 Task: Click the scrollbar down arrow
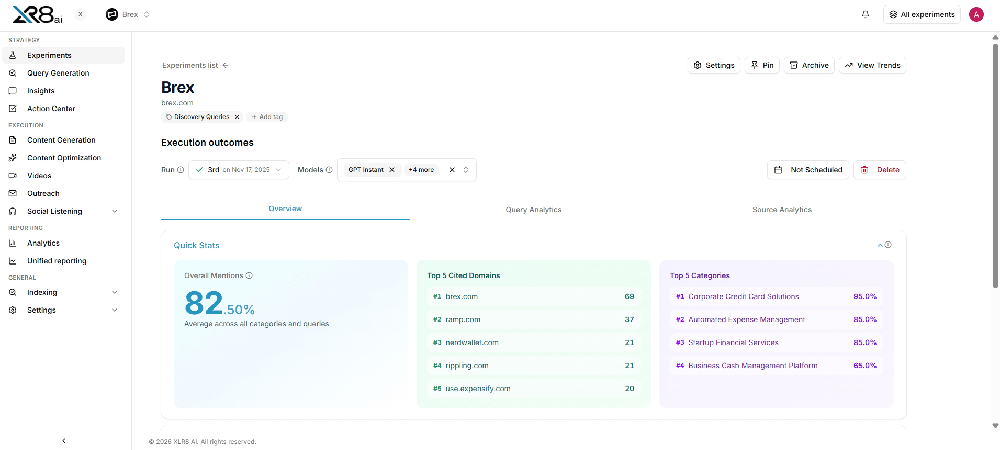click(995, 425)
